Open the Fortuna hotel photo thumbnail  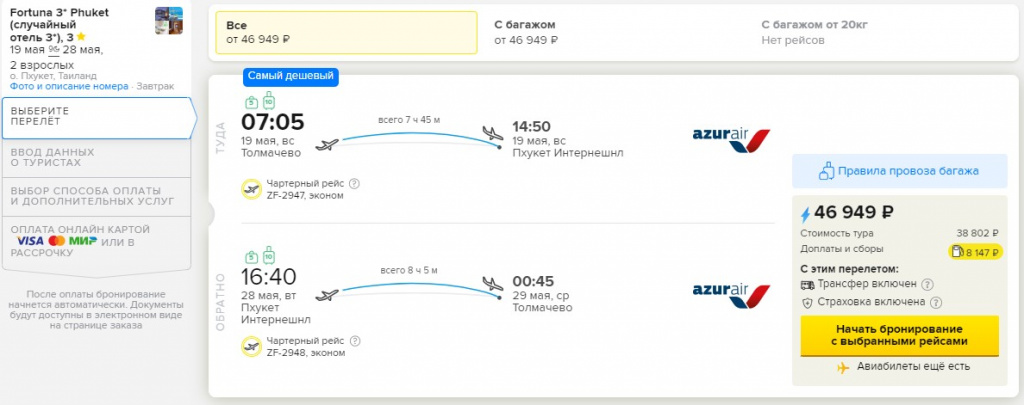point(168,21)
